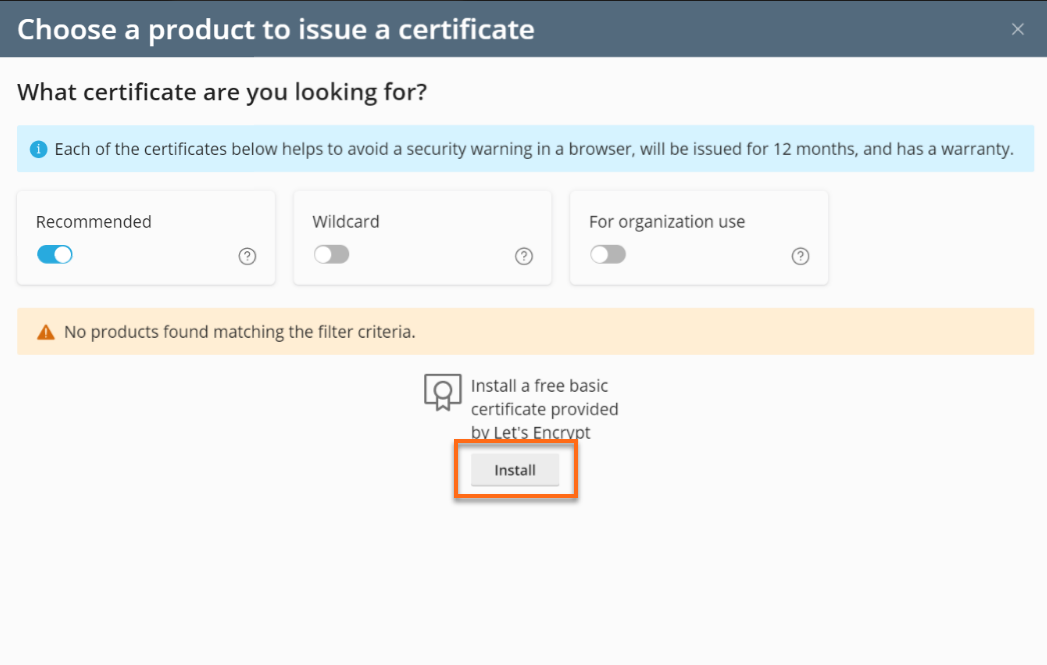Close the certificate product dialog
This screenshot has width=1047, height=665.
tap(1018, 29)
